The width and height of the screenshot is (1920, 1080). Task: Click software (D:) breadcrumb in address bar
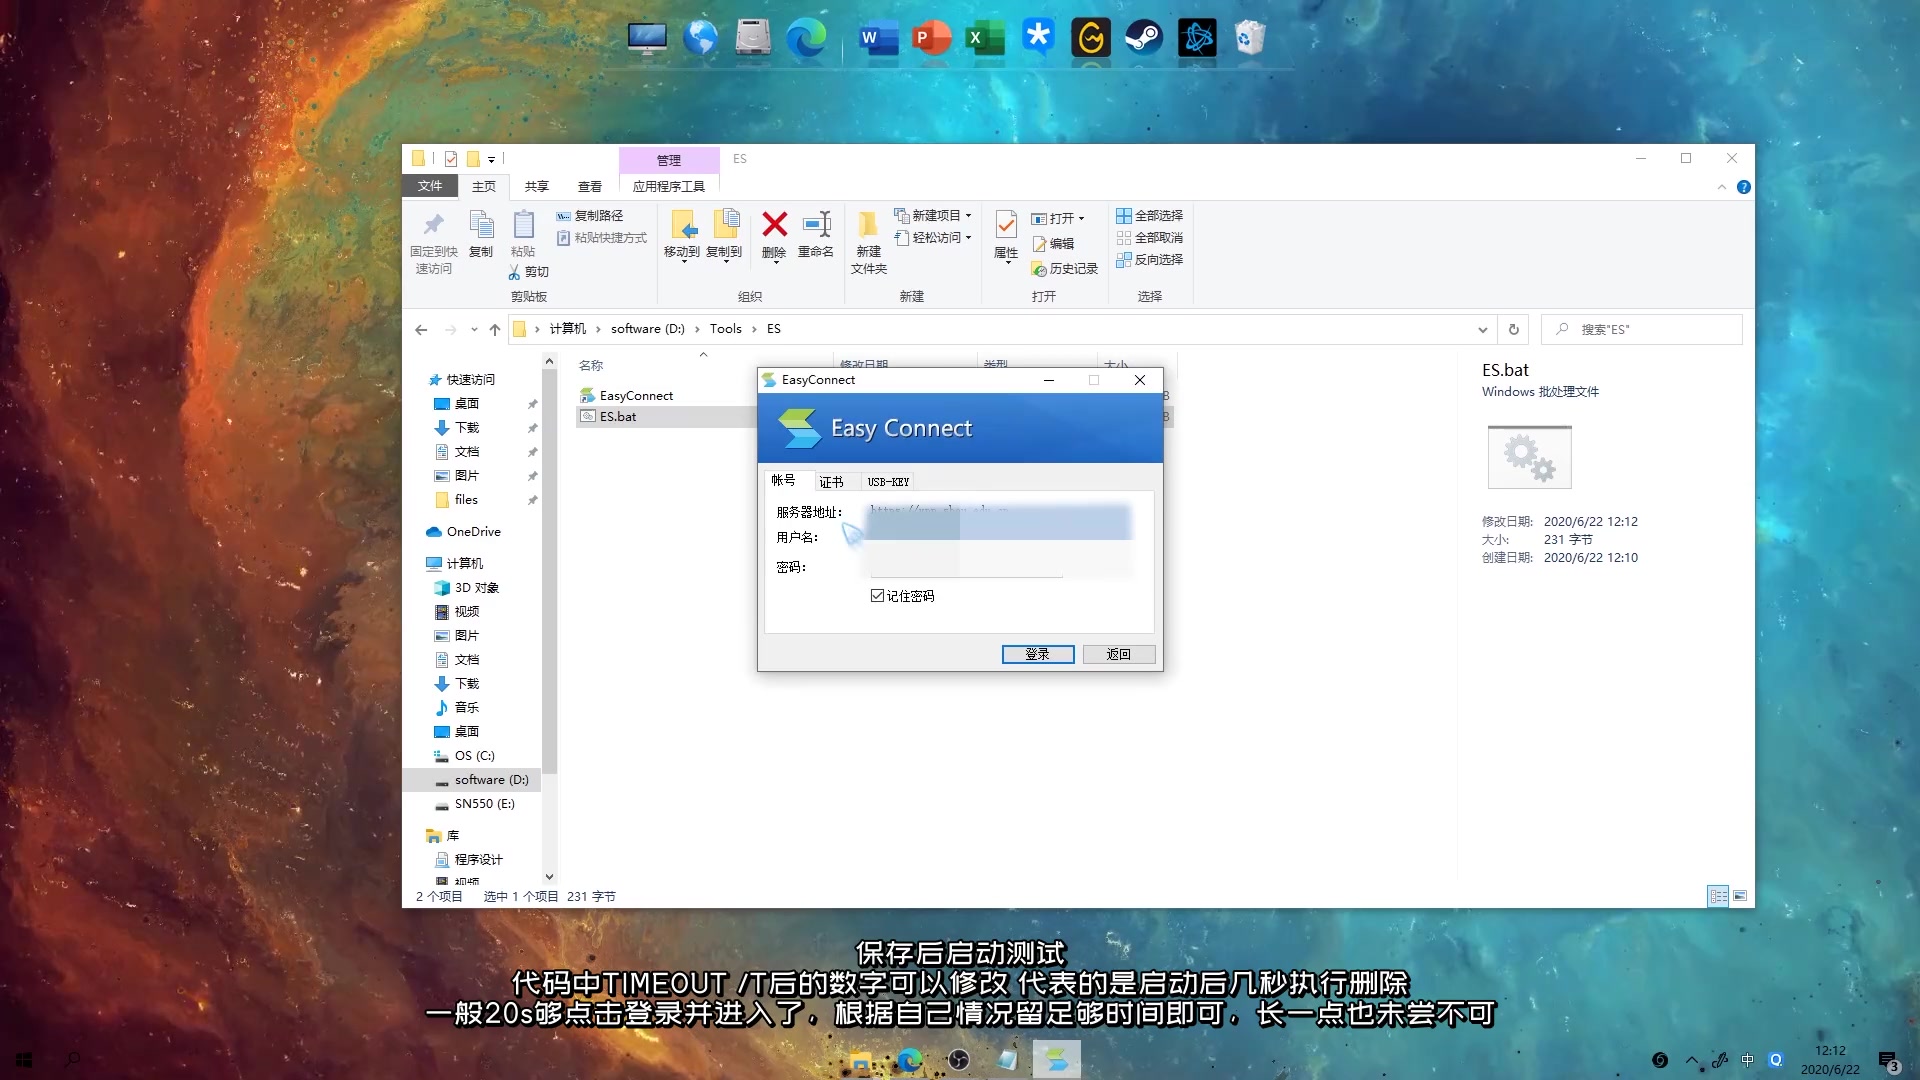(648, 329)
